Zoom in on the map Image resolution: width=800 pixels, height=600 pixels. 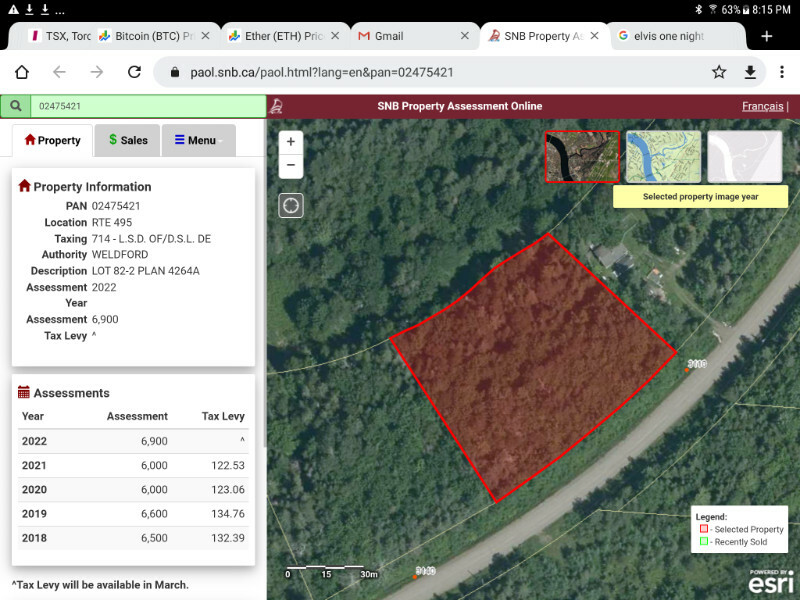[291, 142]
